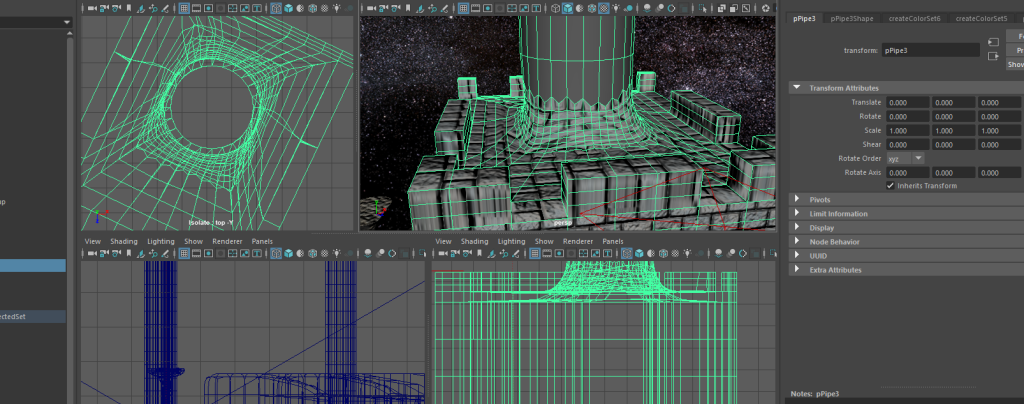The height and width of the screenshot is (404, 1024).
Task: Click camera icon in bottom-right viewport toolbar
Action: point(442,253)
